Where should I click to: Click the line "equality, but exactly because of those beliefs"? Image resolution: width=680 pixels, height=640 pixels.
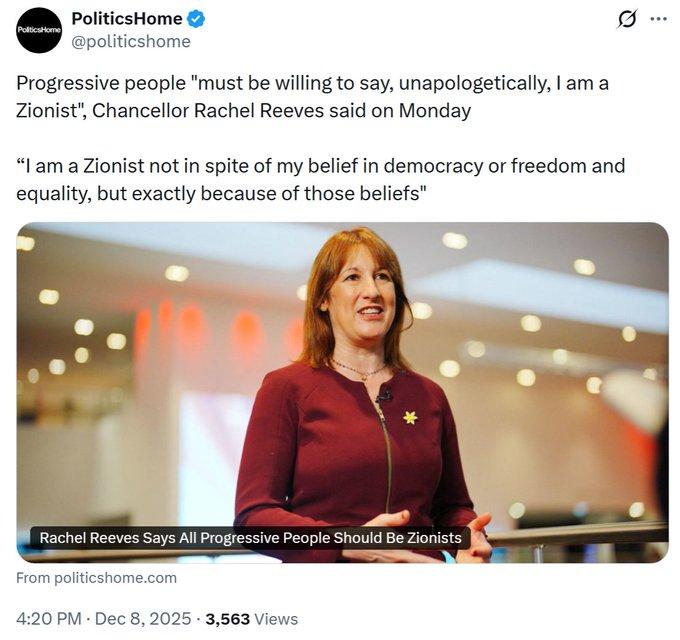[x=222, y=192]
